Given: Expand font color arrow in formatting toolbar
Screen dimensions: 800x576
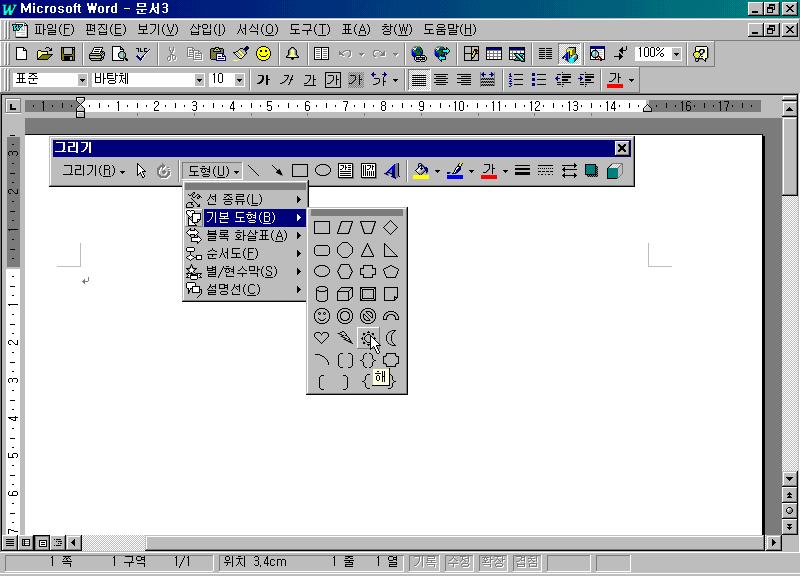Looking at the screenshot, I should (x=631, y=80).
